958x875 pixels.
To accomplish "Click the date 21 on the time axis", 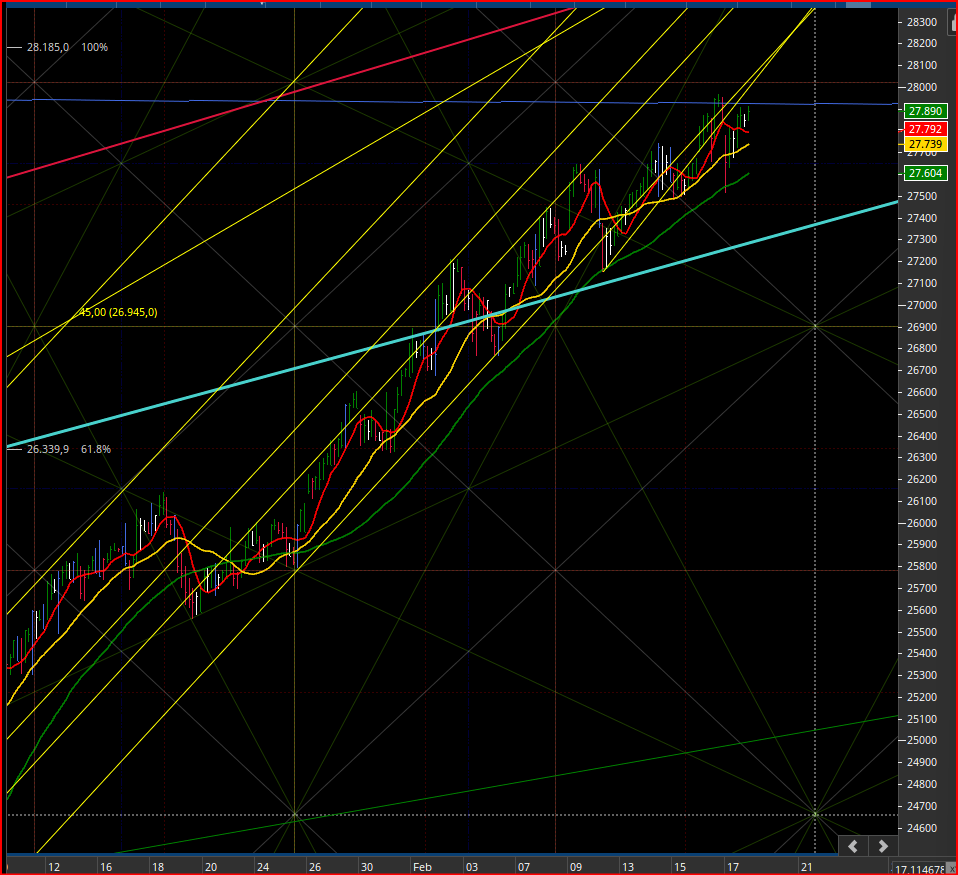I will point(806,867).
